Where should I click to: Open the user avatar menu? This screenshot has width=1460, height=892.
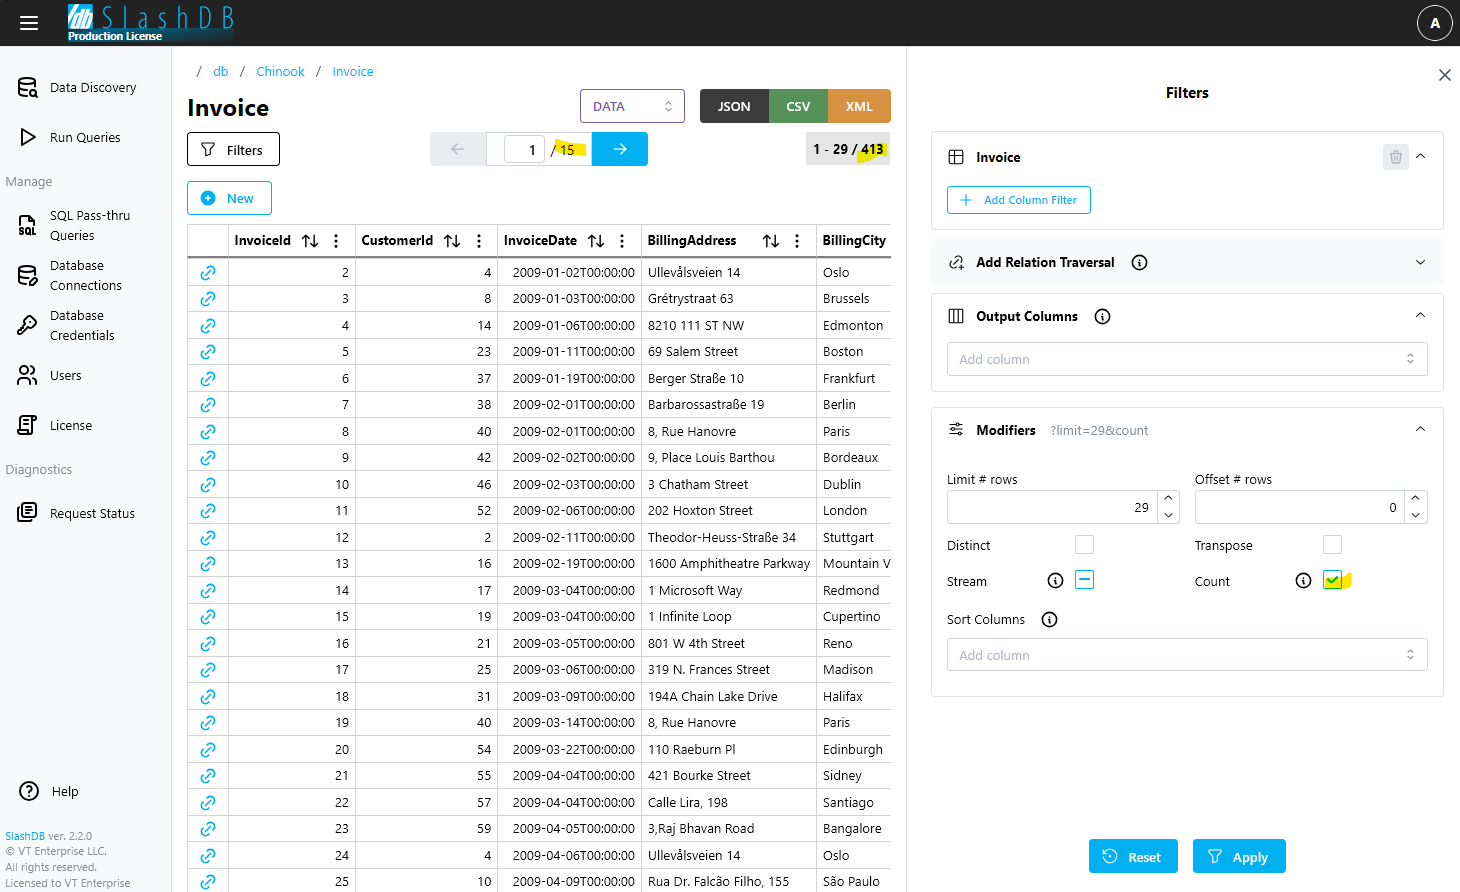pyautogui.click(x=1434, y=23)
